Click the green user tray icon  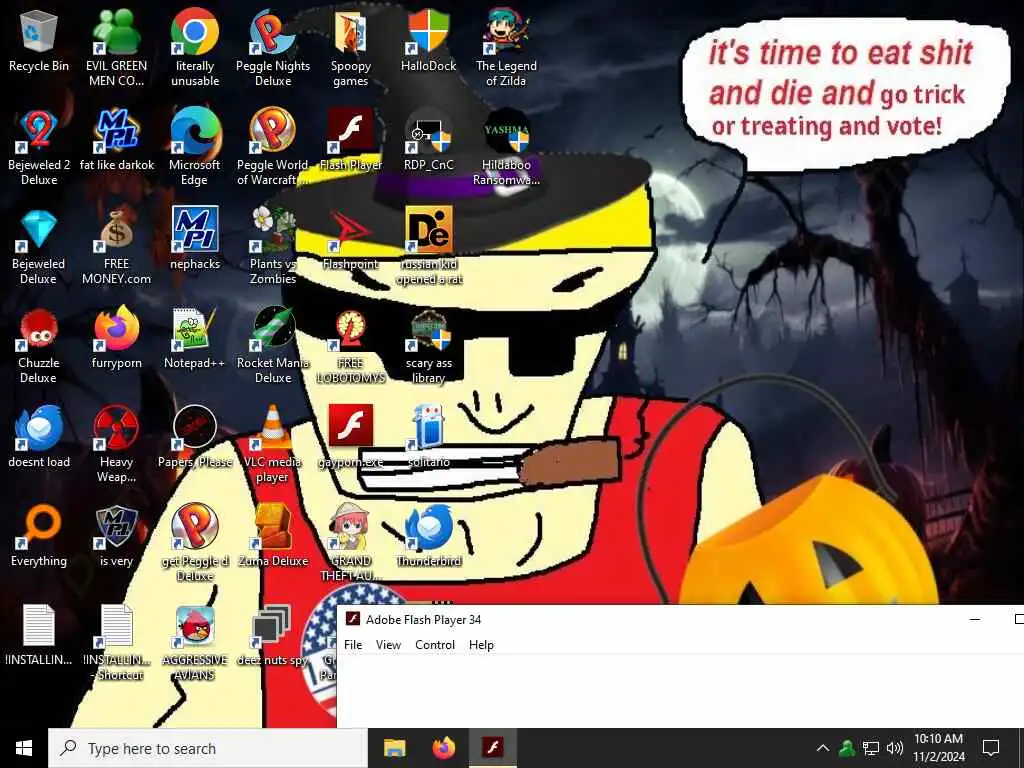point(847,748)
